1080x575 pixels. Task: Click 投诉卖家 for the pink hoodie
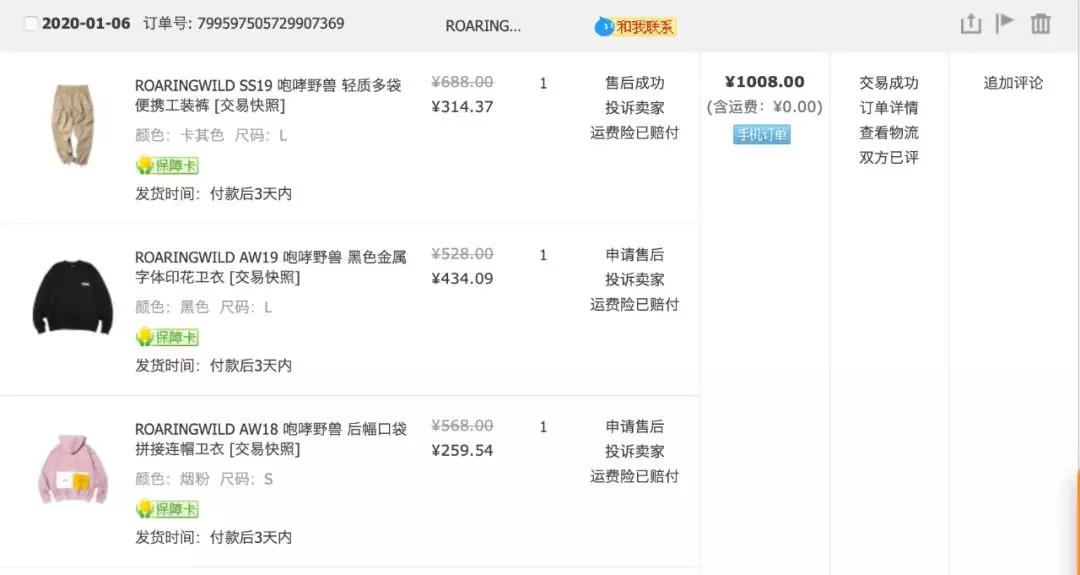[634, 452]
